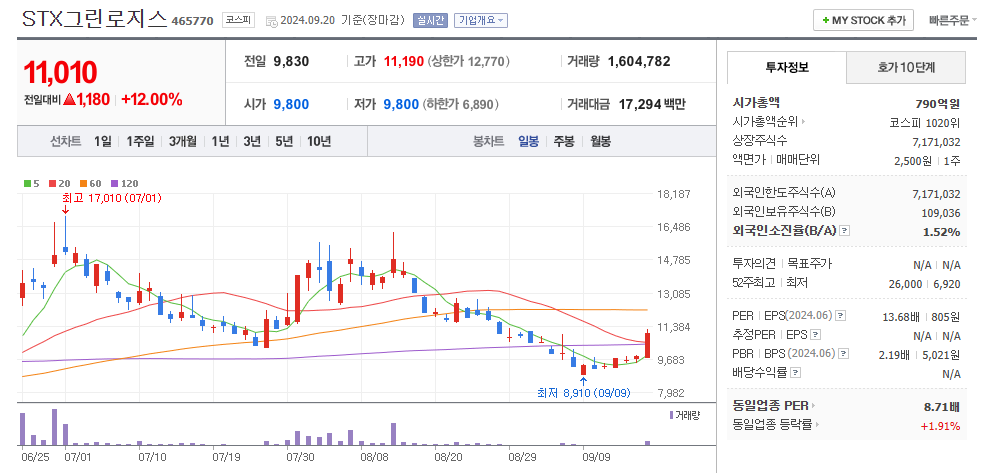This screenshot has height=473, width=1000.
Task: Click the 거래대금 value 17,294 백만
Action: [x=652, y=104]
